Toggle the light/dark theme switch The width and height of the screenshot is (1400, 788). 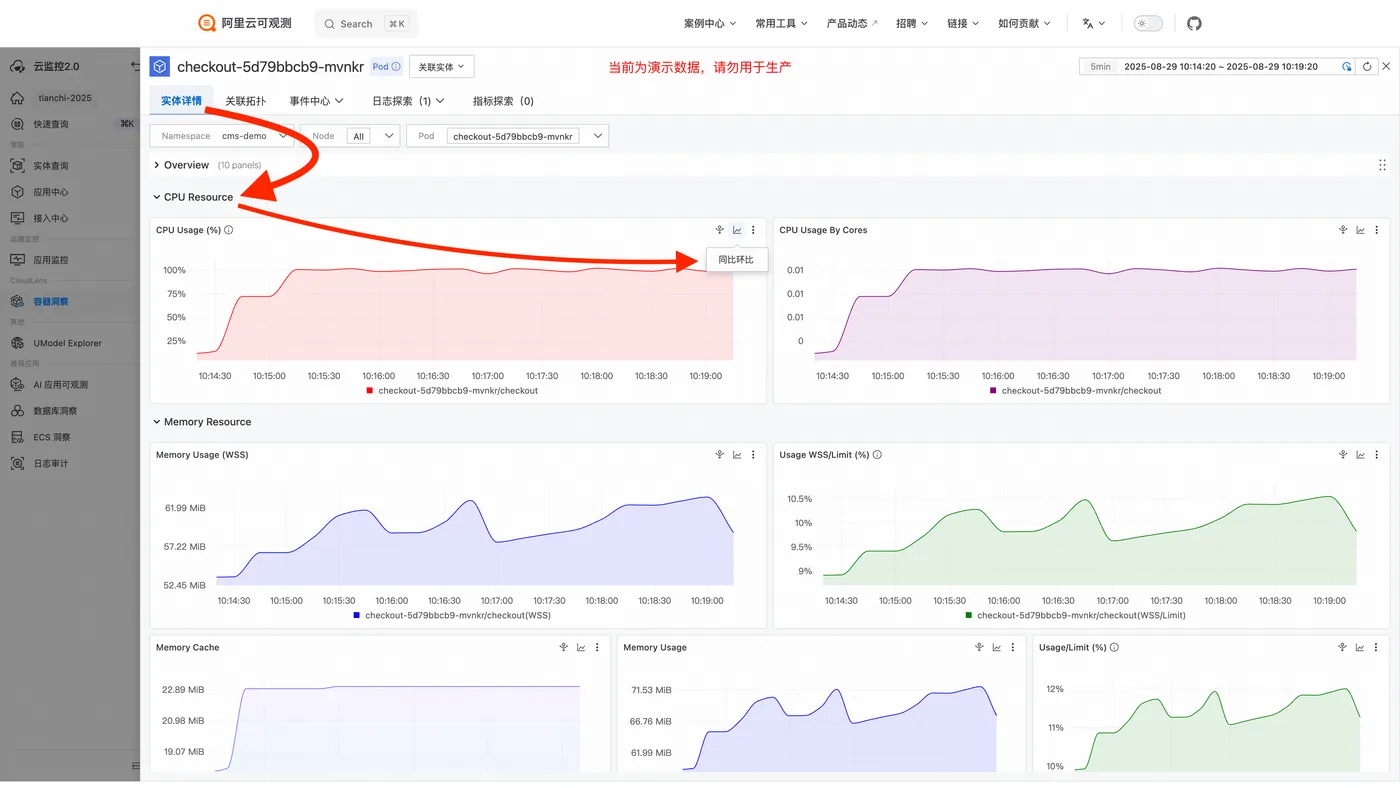(1148, 23)
